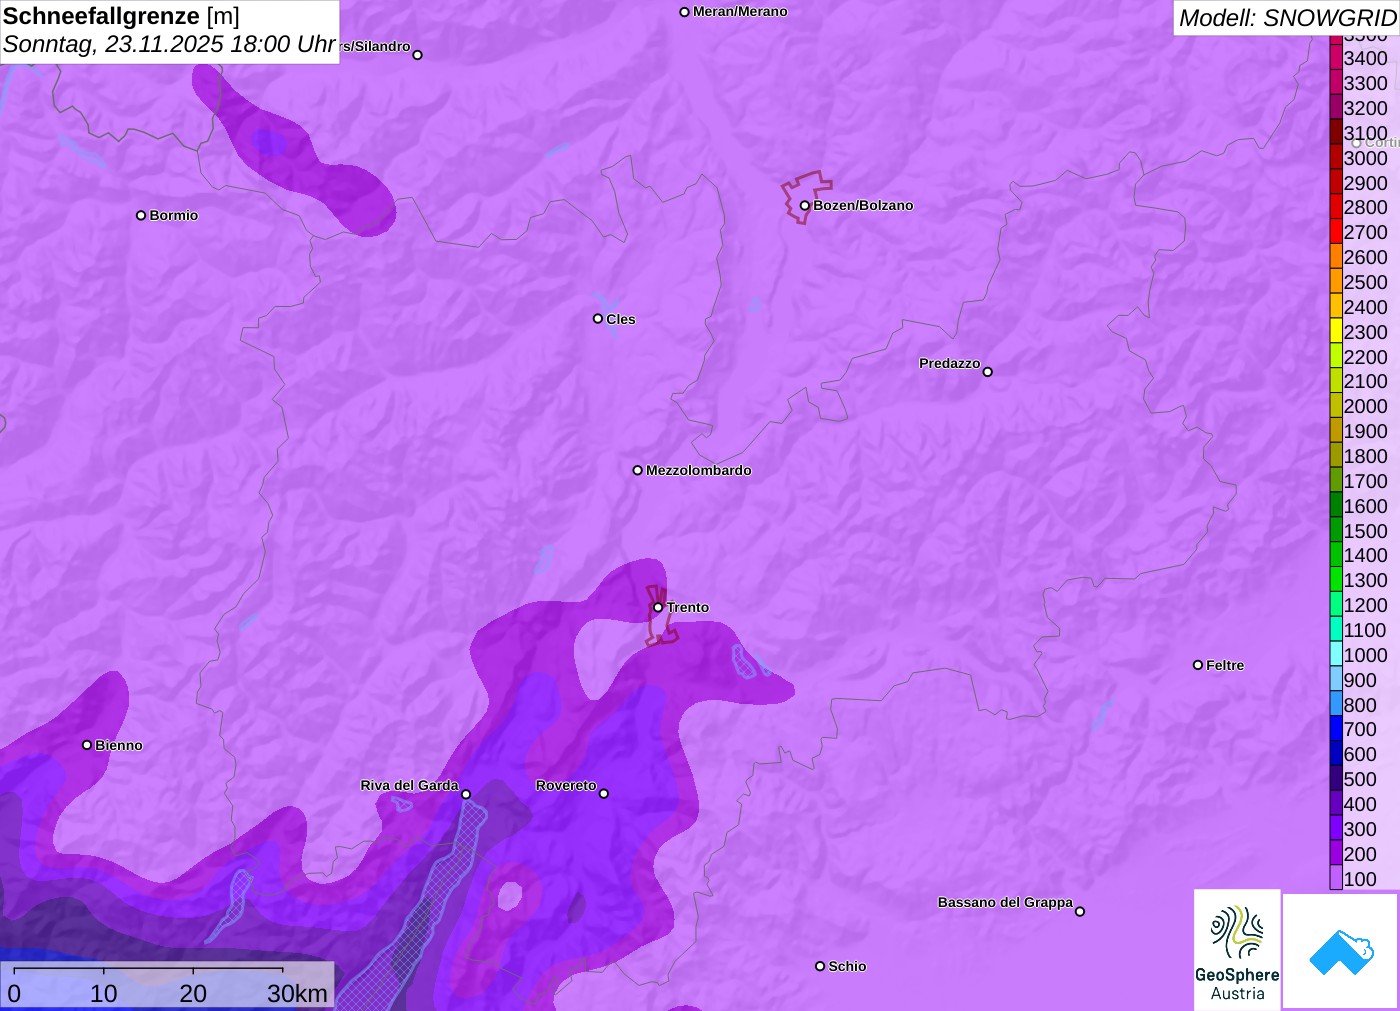Select the Riva del Garda marker
Screen dimensions: 1400x1011
[x=465, y=794]
